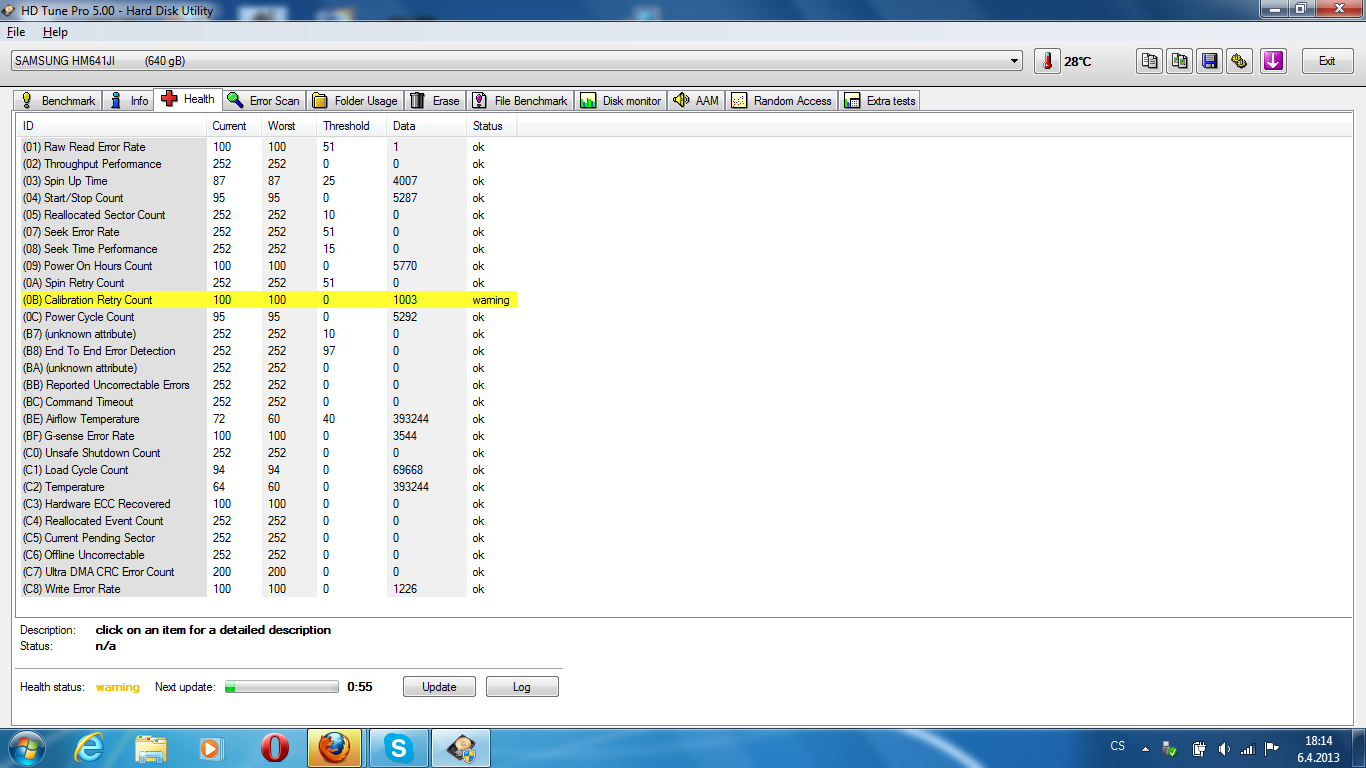Screen dimensions: 1366x768
Task: Select the "(C1) Load Cycle Count" row
Action: pyautogui.click(x=267, y=470)
